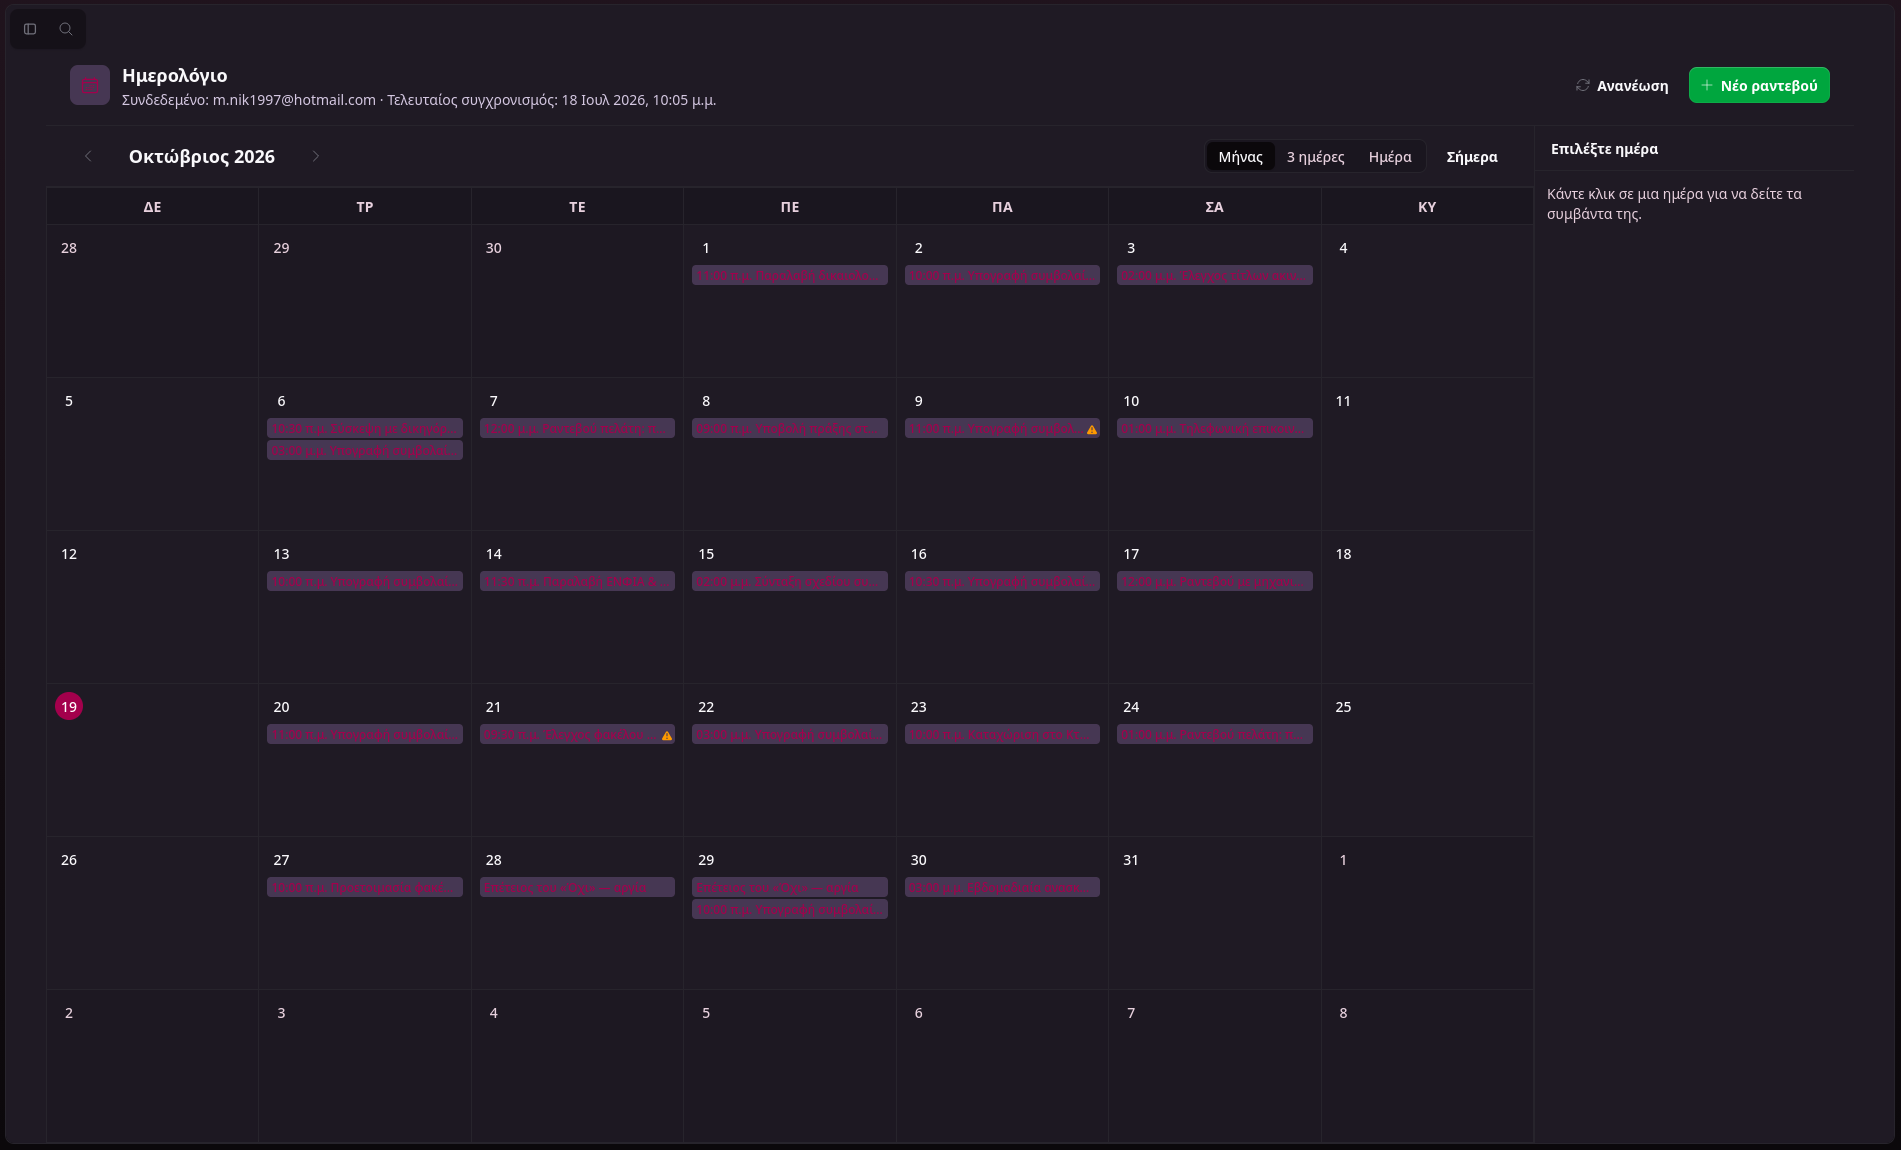Open the 02:00 μ.μ. Σύνταξη σχεδίου event
The width and height of the screenshot is (1901, 1150).
(x=790, y=581)
